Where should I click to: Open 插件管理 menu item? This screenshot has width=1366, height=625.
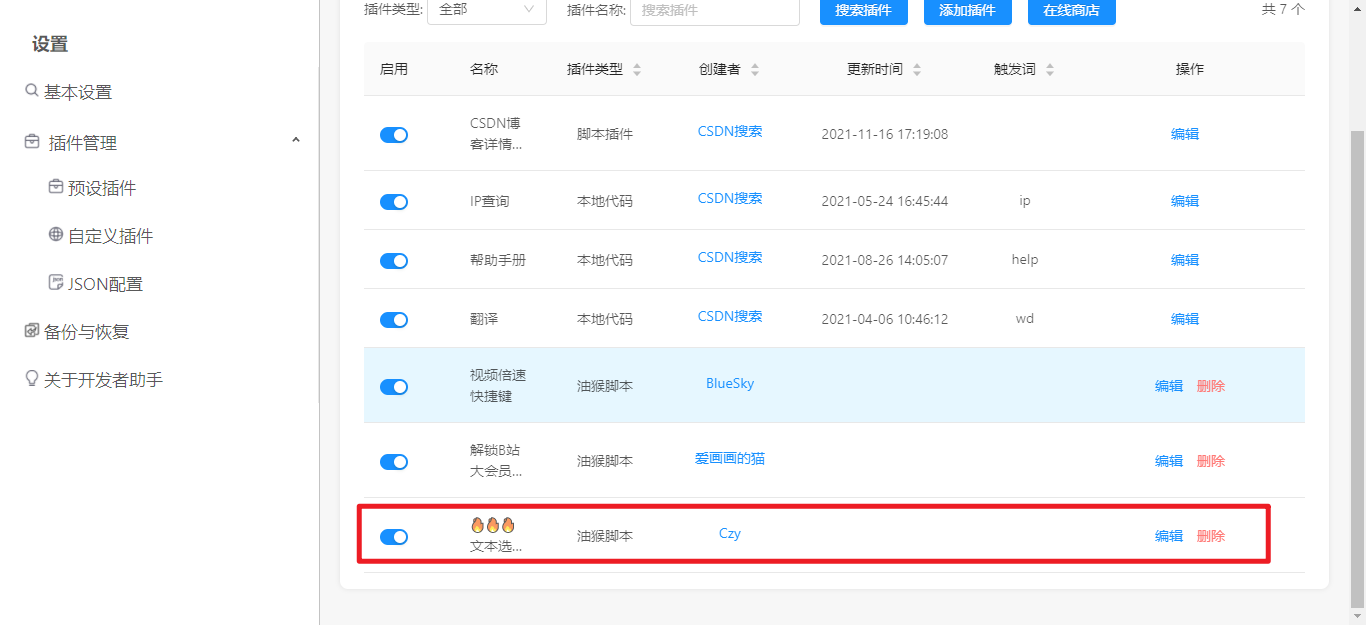pos(83,143)
